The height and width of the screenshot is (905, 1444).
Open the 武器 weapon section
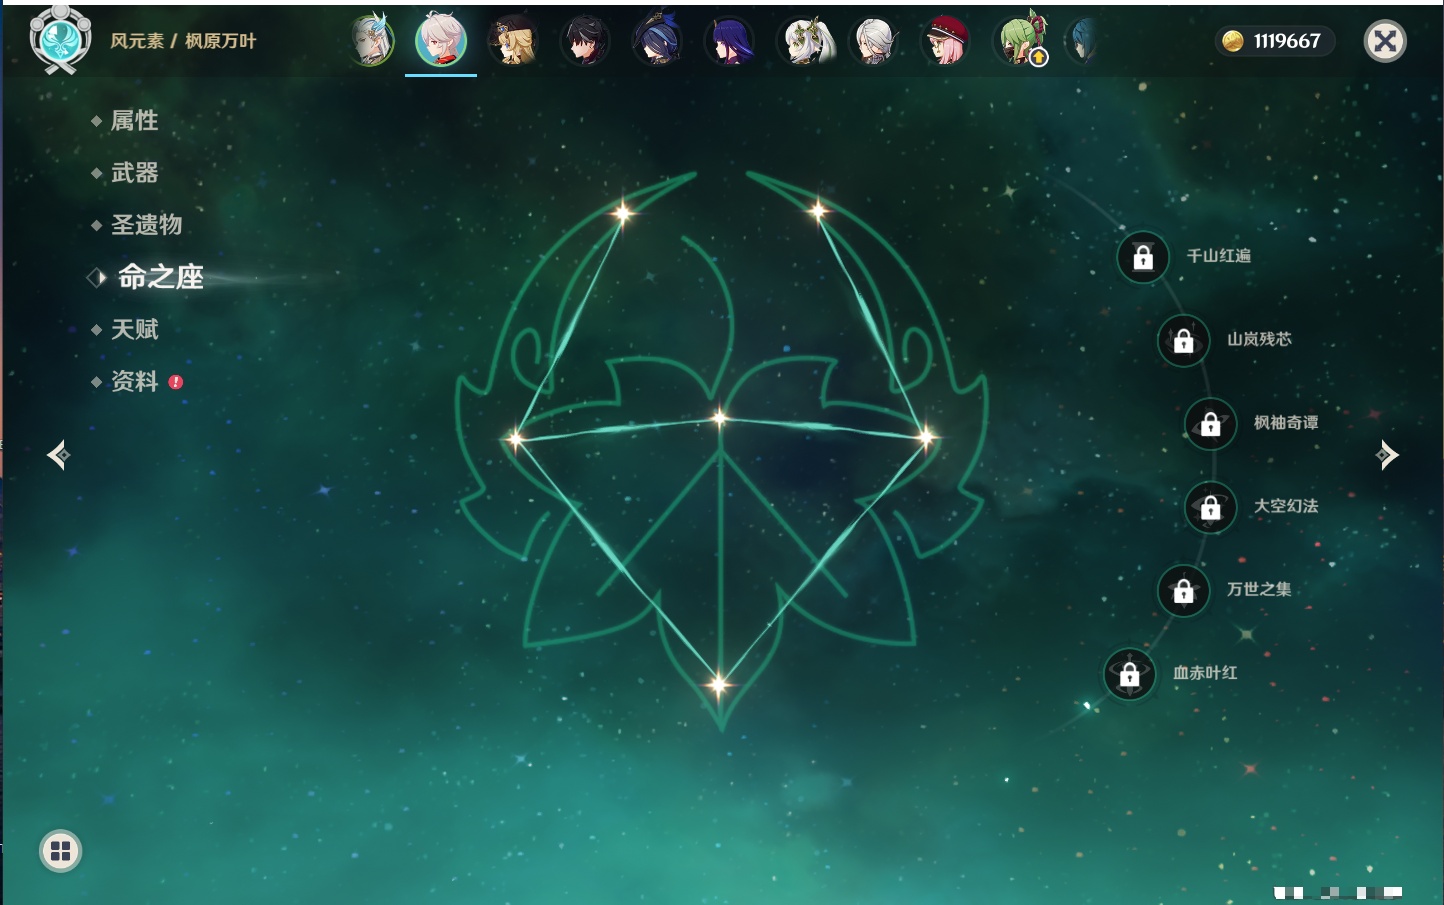tap(134, 173)
